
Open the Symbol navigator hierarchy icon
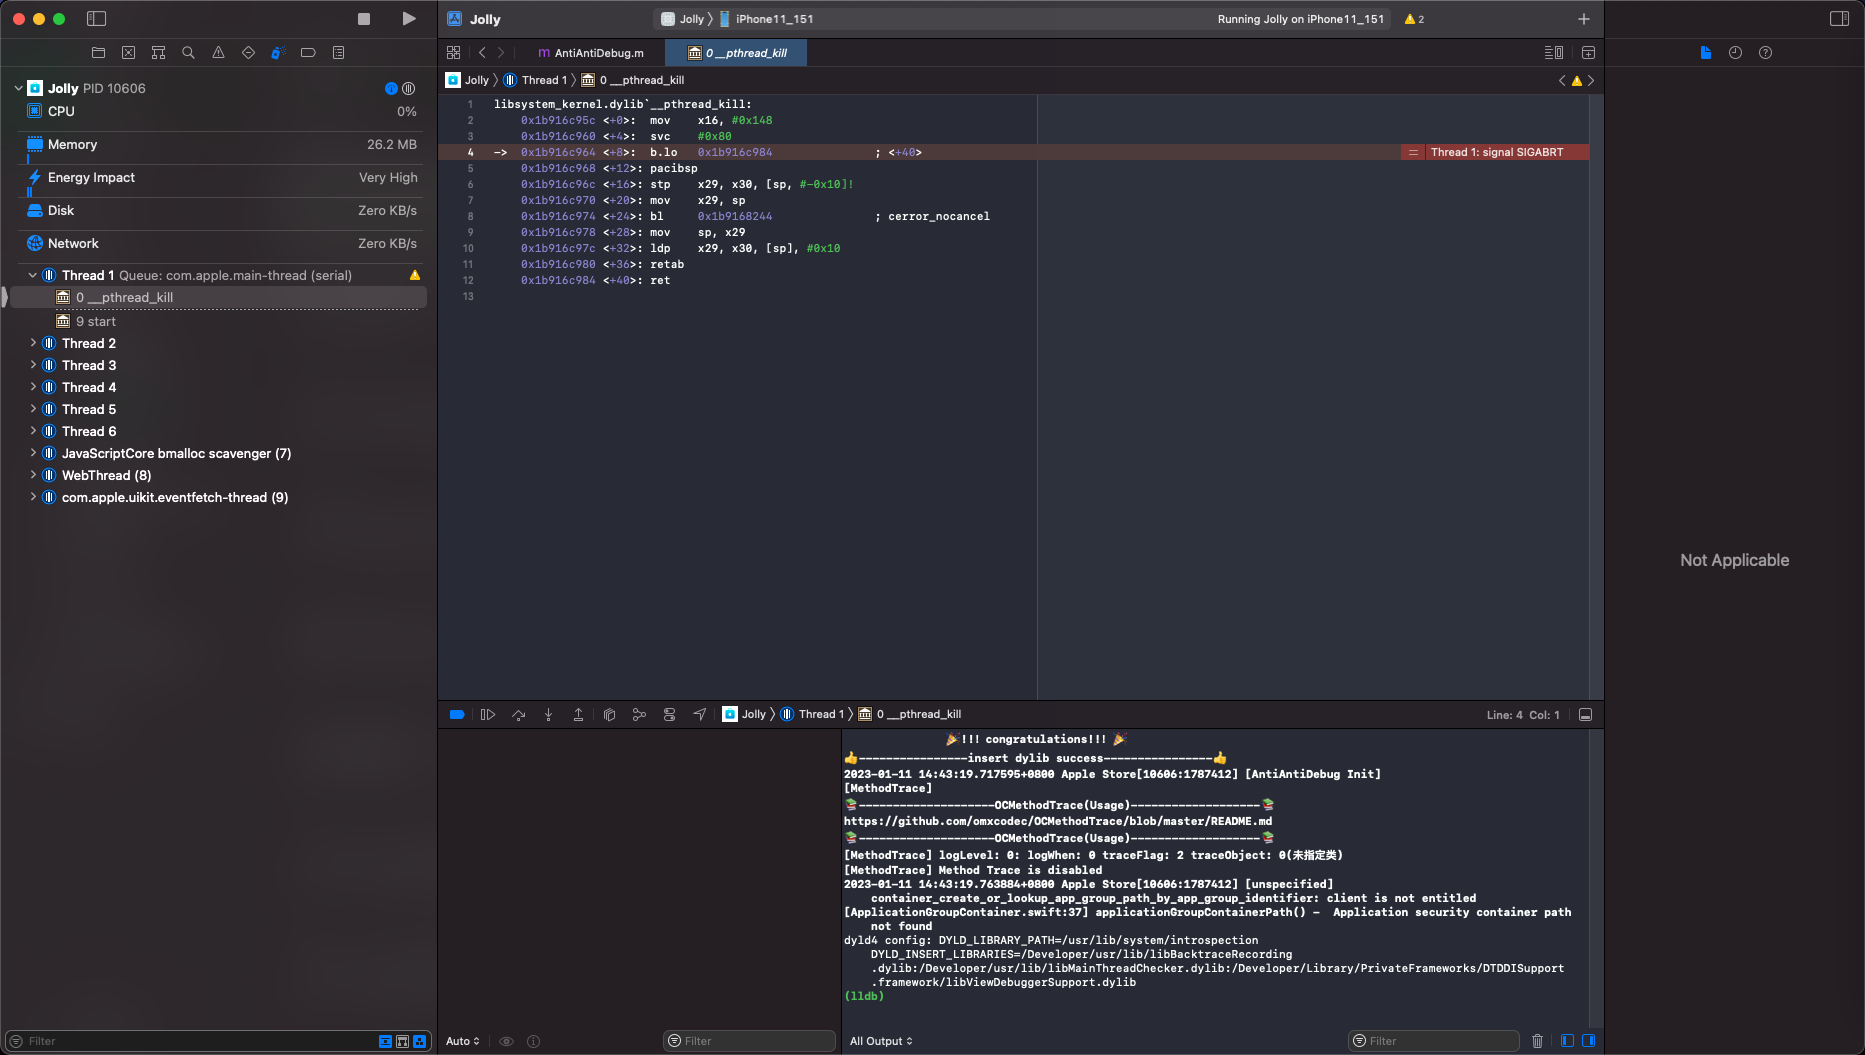(158, 53)
